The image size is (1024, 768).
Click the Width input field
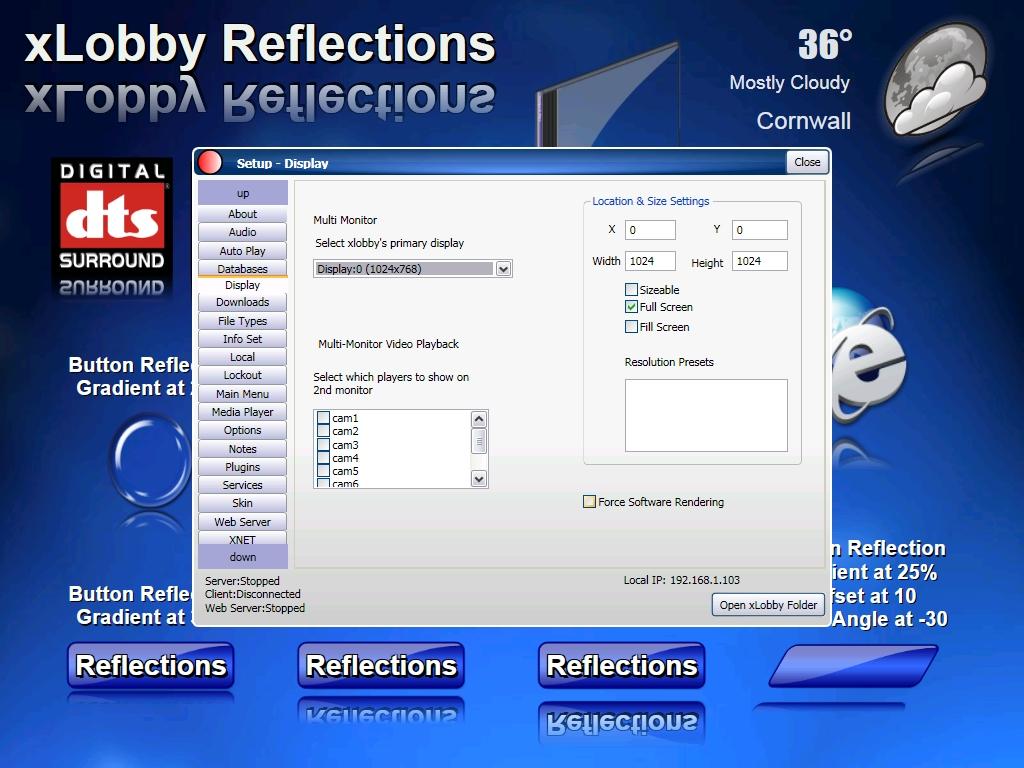click(650, 261)
